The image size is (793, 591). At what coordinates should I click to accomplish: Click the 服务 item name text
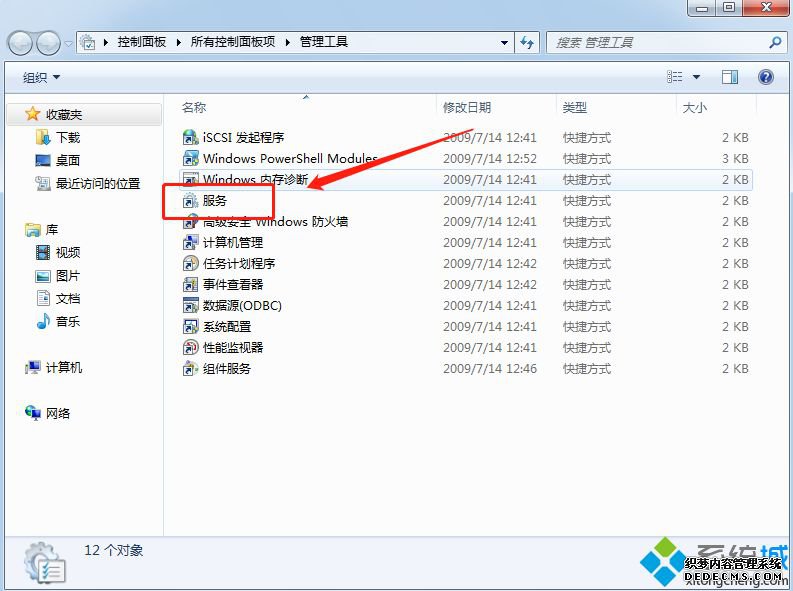point(215,201)
